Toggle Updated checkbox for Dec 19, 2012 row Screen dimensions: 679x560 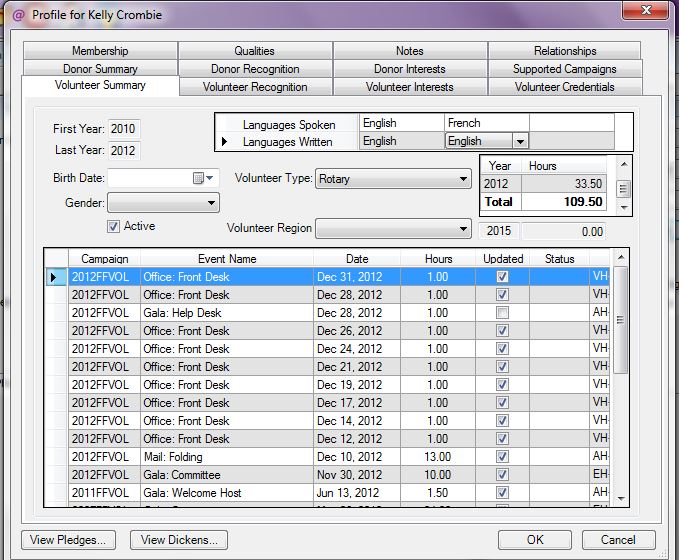click(x=502, y=385)
